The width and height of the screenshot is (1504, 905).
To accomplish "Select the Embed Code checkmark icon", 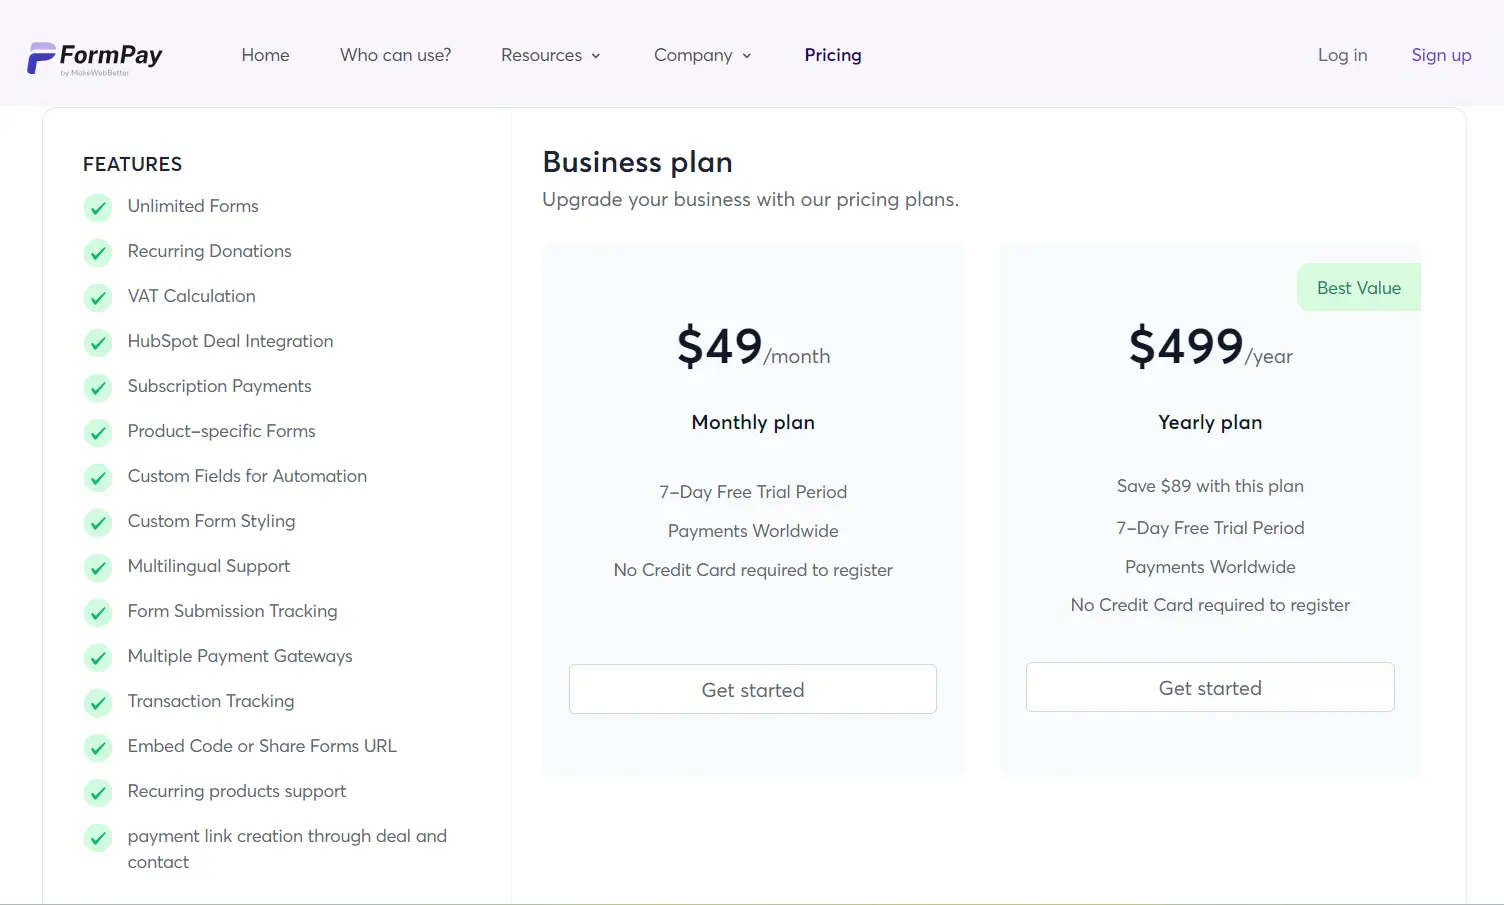I will [x=98, y=748].
